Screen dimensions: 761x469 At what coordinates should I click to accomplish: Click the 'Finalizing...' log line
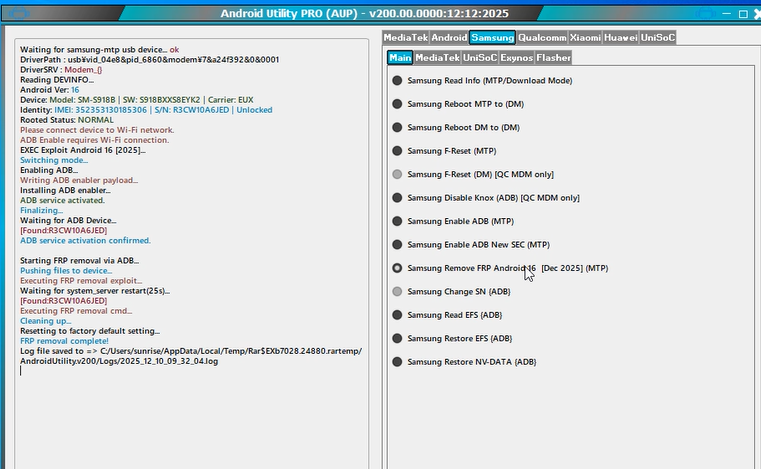point(41,210)
